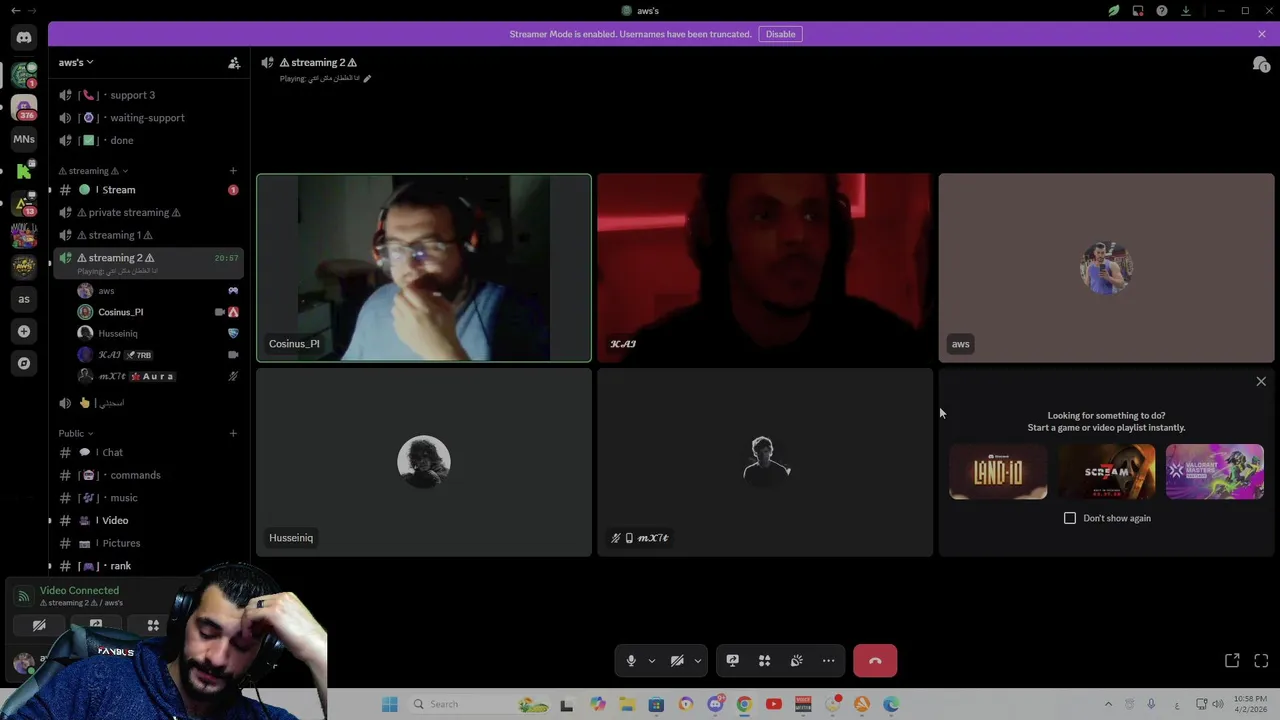1280x720 pixels.
Task: Open Discover servers compass icon
Action: [24, 363]
